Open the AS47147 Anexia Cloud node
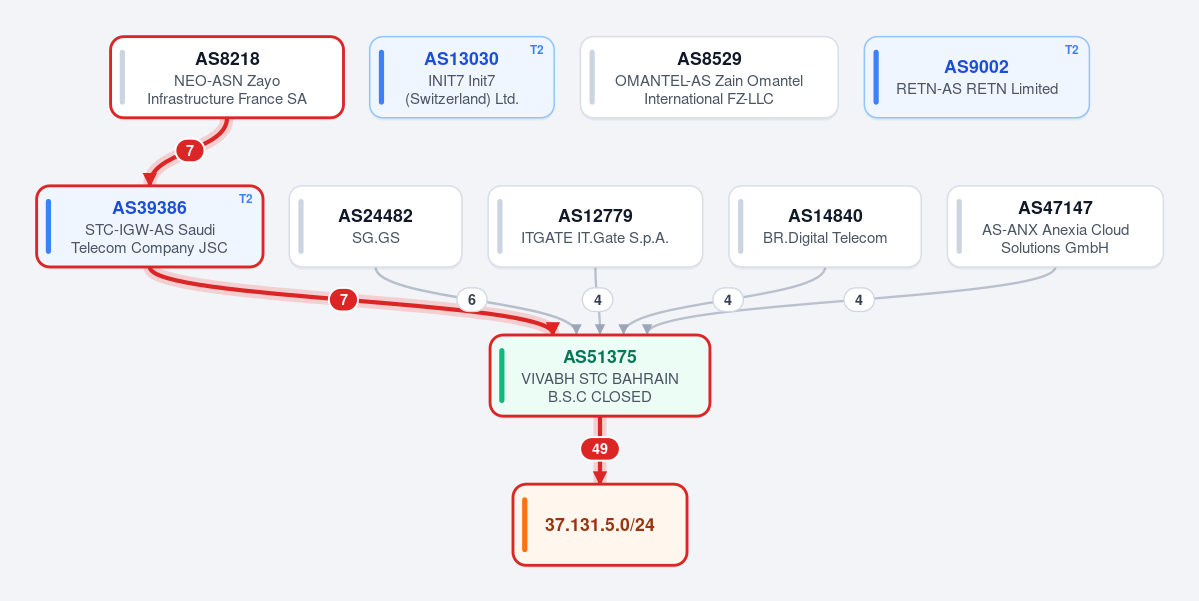The width and height of the screenshot is (1199, 601). click(1055, 226)
